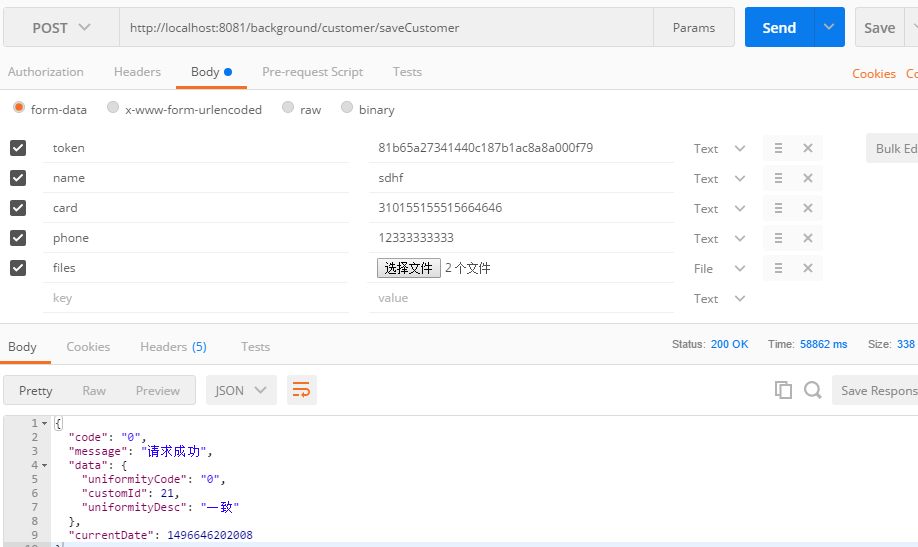Open the request Tests tab
918x547 pixels.
[407, 72]
